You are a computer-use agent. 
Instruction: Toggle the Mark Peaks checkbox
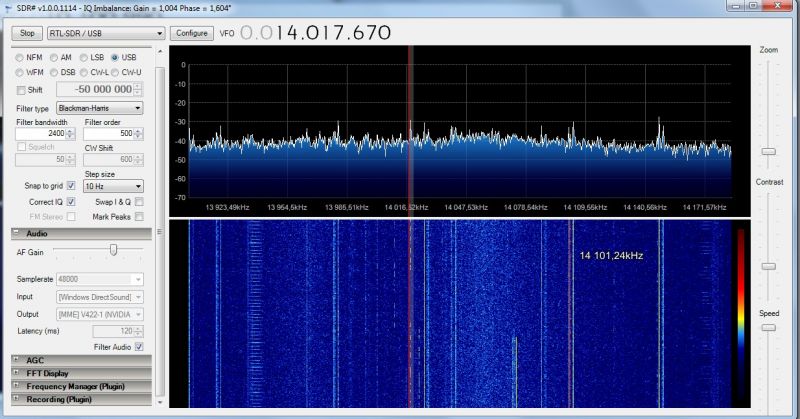[139, 217]
